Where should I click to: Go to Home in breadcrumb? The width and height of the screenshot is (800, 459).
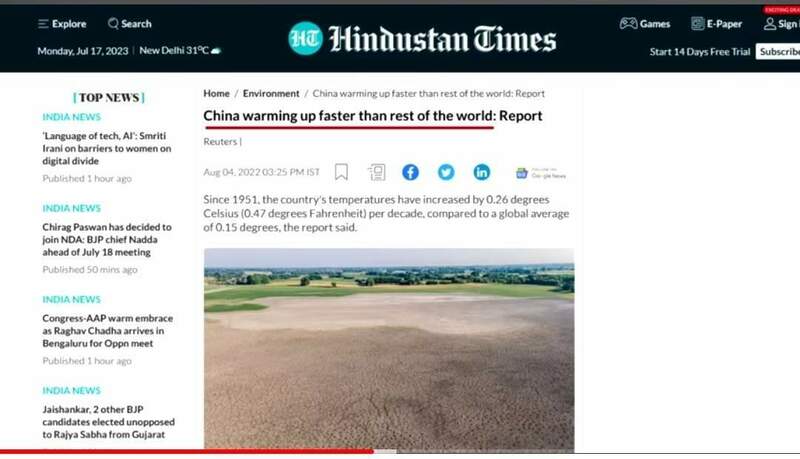216,93
